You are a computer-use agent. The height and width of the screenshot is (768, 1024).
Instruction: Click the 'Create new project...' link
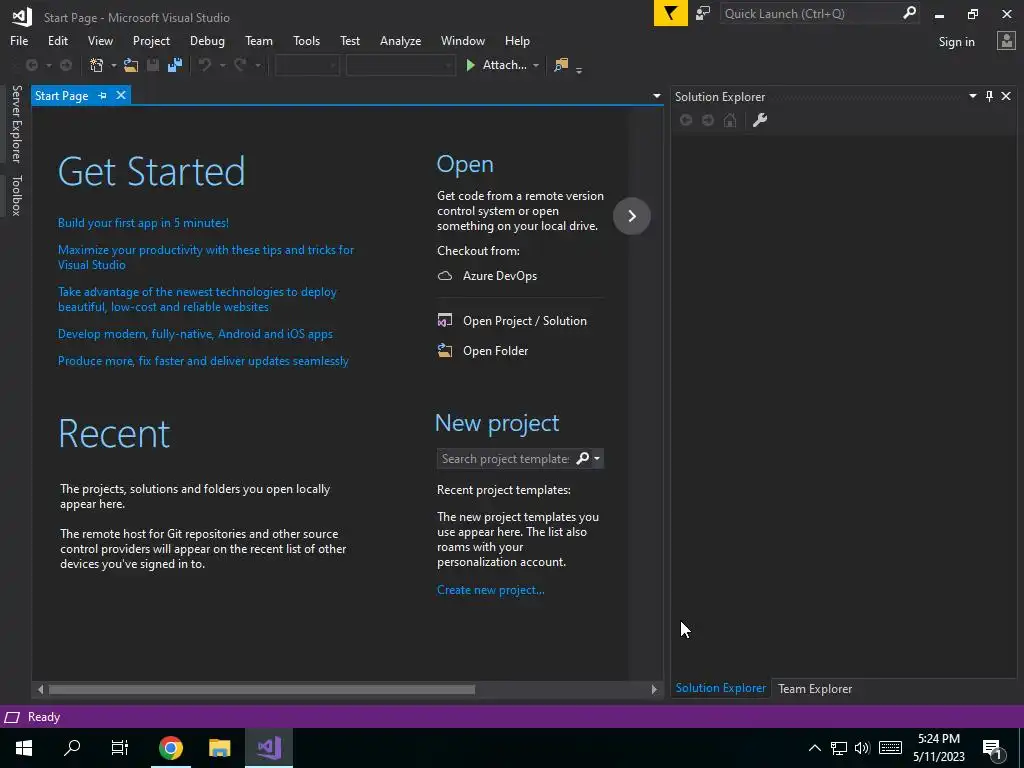[490, 590]
